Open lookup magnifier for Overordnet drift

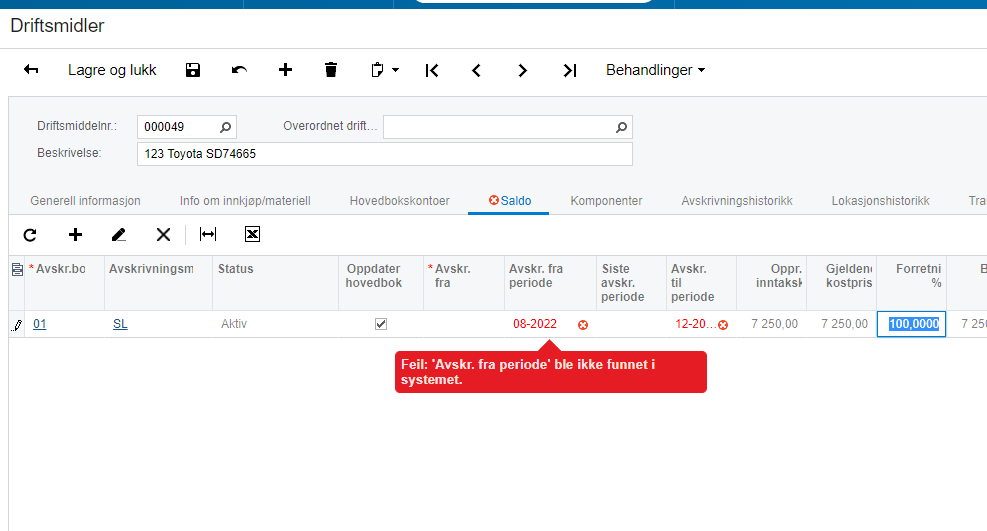[621, 127]
